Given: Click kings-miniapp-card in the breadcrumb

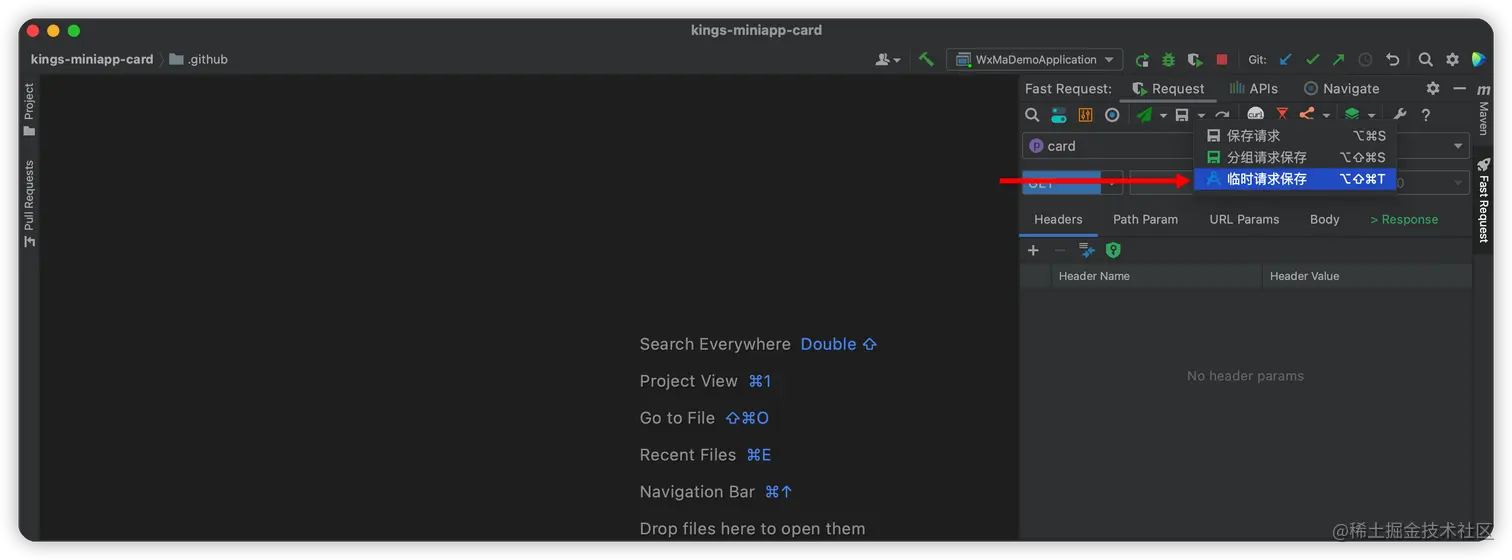Looking at the screenshot, I should point(92,60).
